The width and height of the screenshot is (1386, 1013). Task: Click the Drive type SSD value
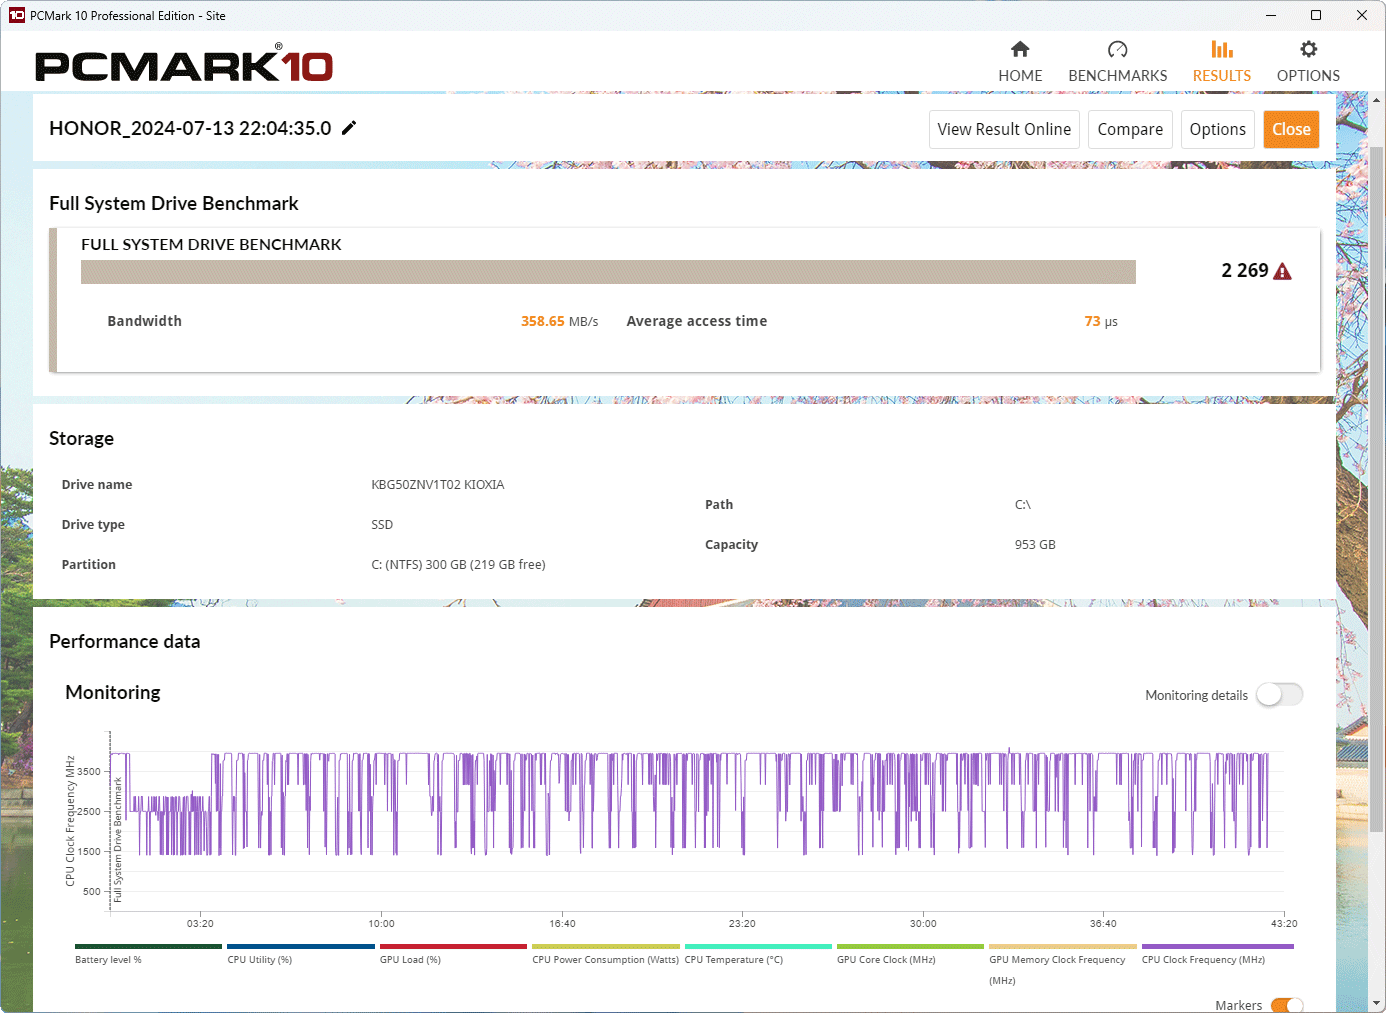(x=382, y=525)
